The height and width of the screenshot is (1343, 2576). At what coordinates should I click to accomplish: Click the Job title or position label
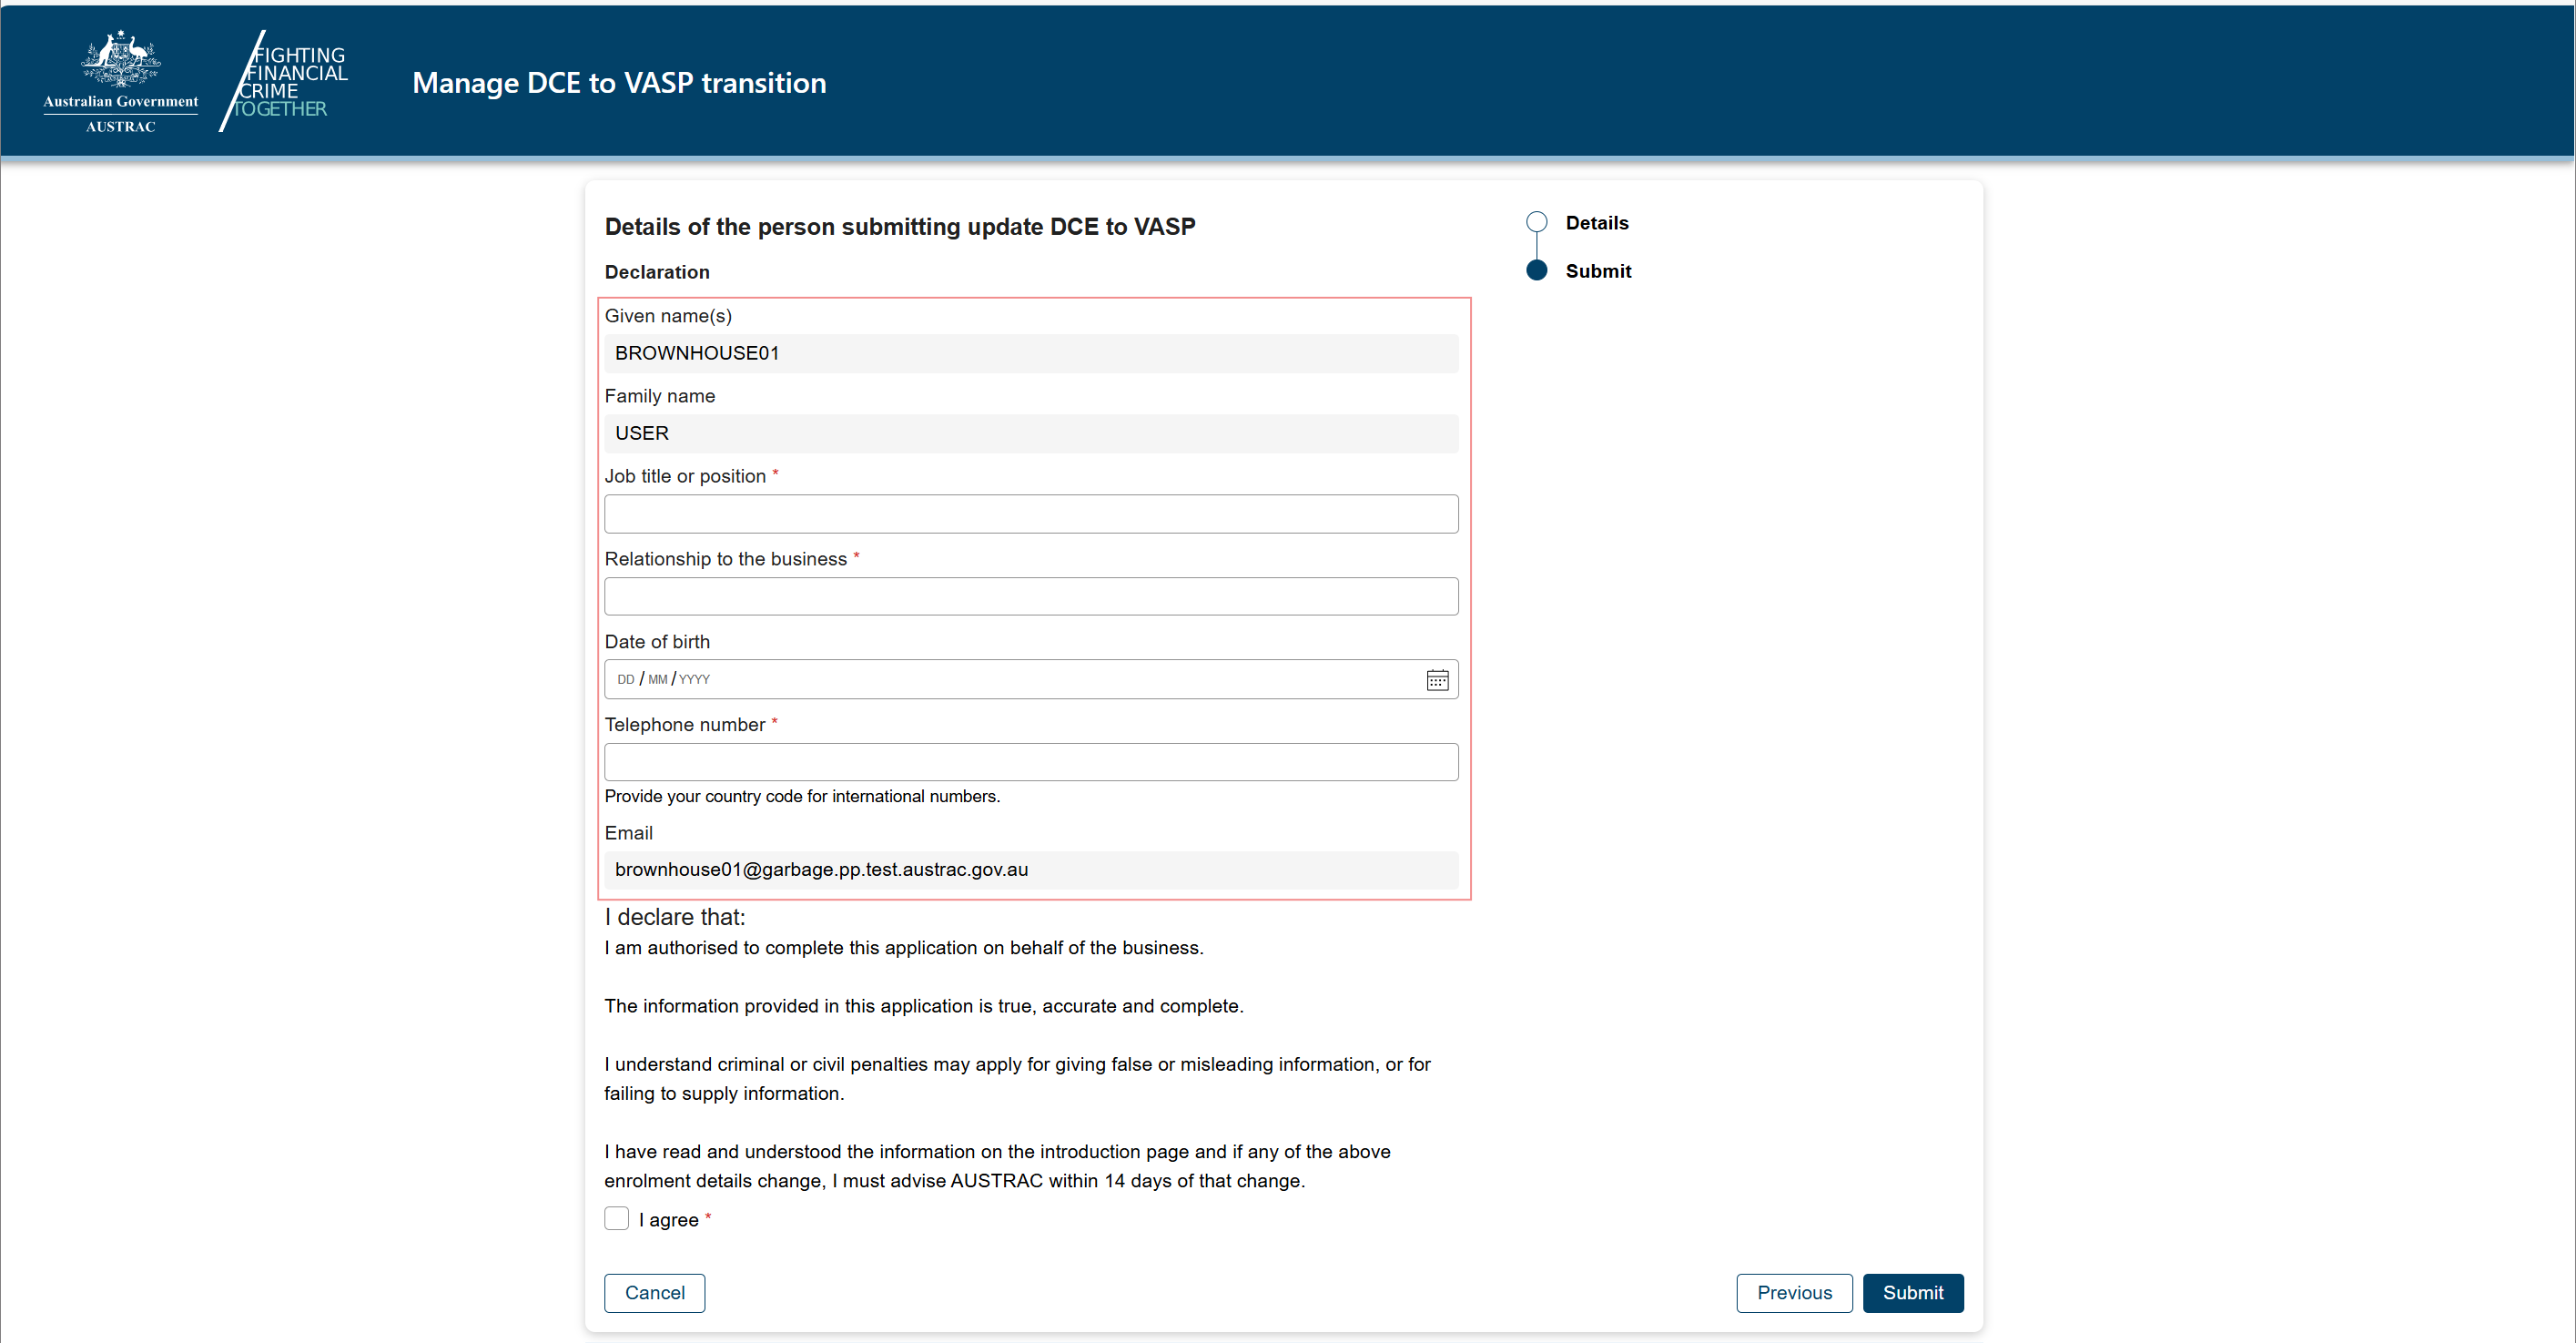click(685, 476)
